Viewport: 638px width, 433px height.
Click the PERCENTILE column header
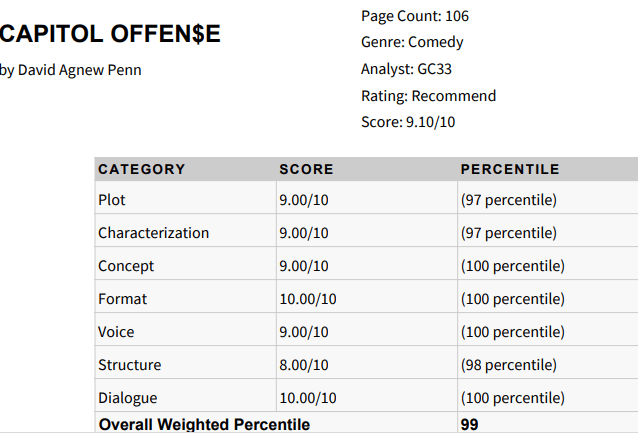tap(510, 169)
